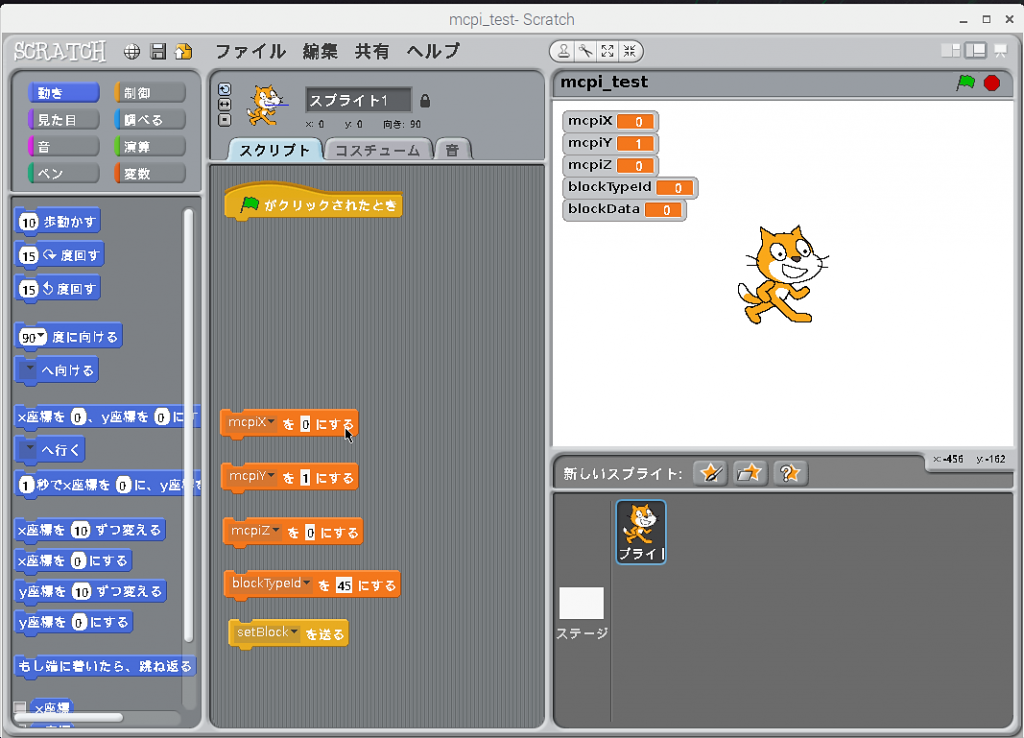Paint a new sprite

click(x=710, y=473)
